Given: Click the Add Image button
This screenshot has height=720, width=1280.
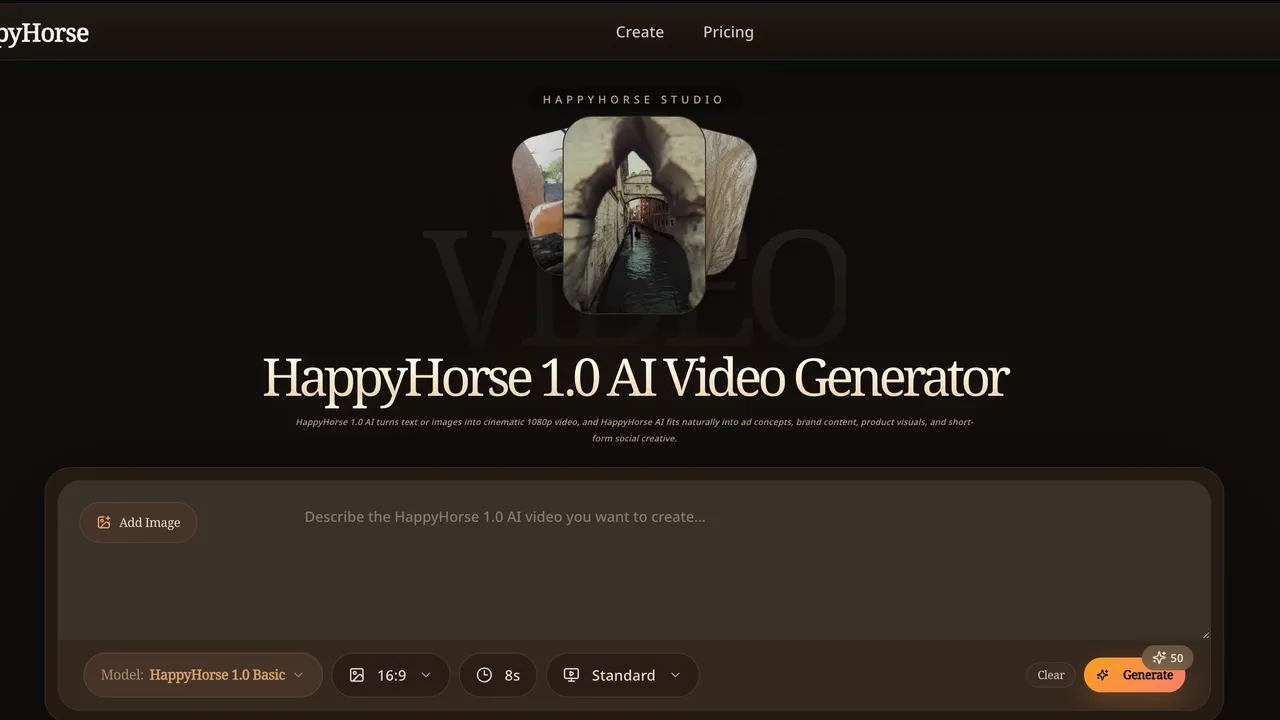Looking at the screenshot, I should (x=138, y=522).
